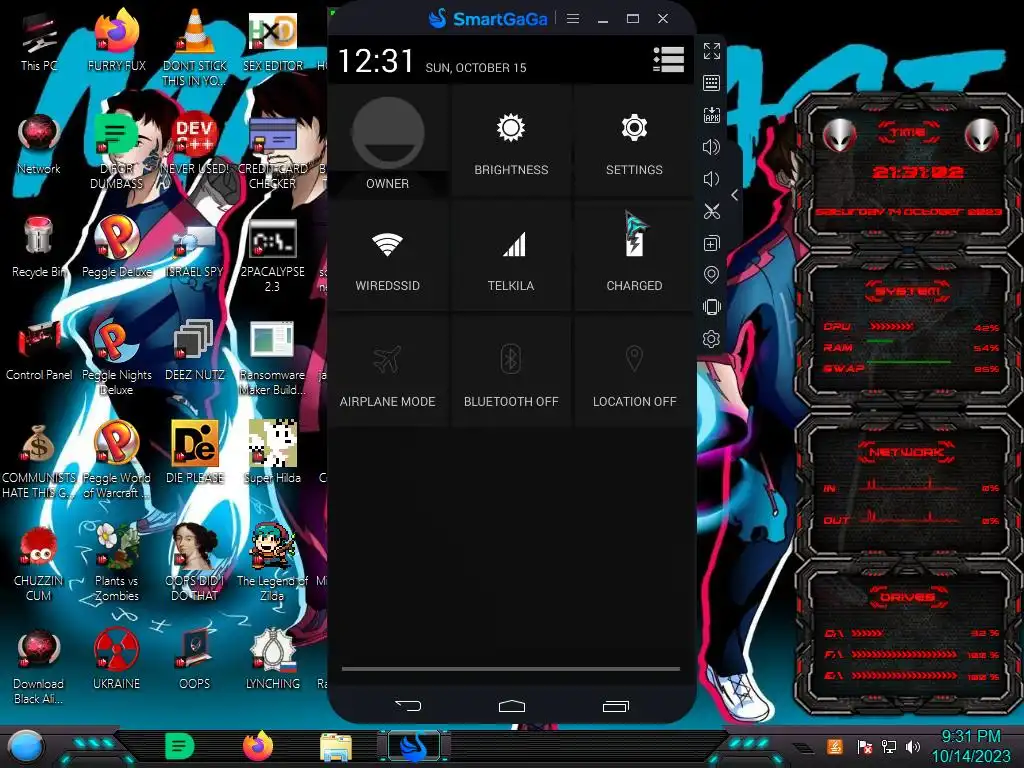Select the Ransomware Maker Builder shortcut
This screenshot has height=768, width=1024.
tap(273, 358)
